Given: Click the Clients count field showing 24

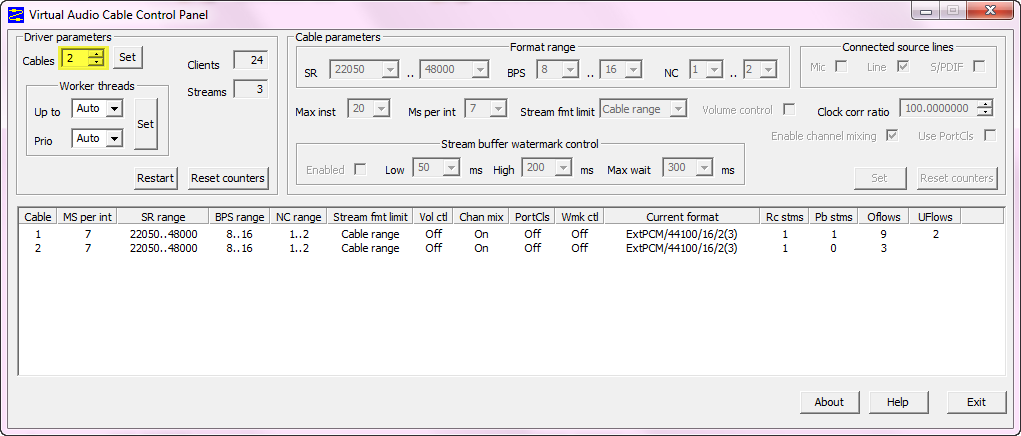Looking at the screenshot, I should tap(251, 61).
